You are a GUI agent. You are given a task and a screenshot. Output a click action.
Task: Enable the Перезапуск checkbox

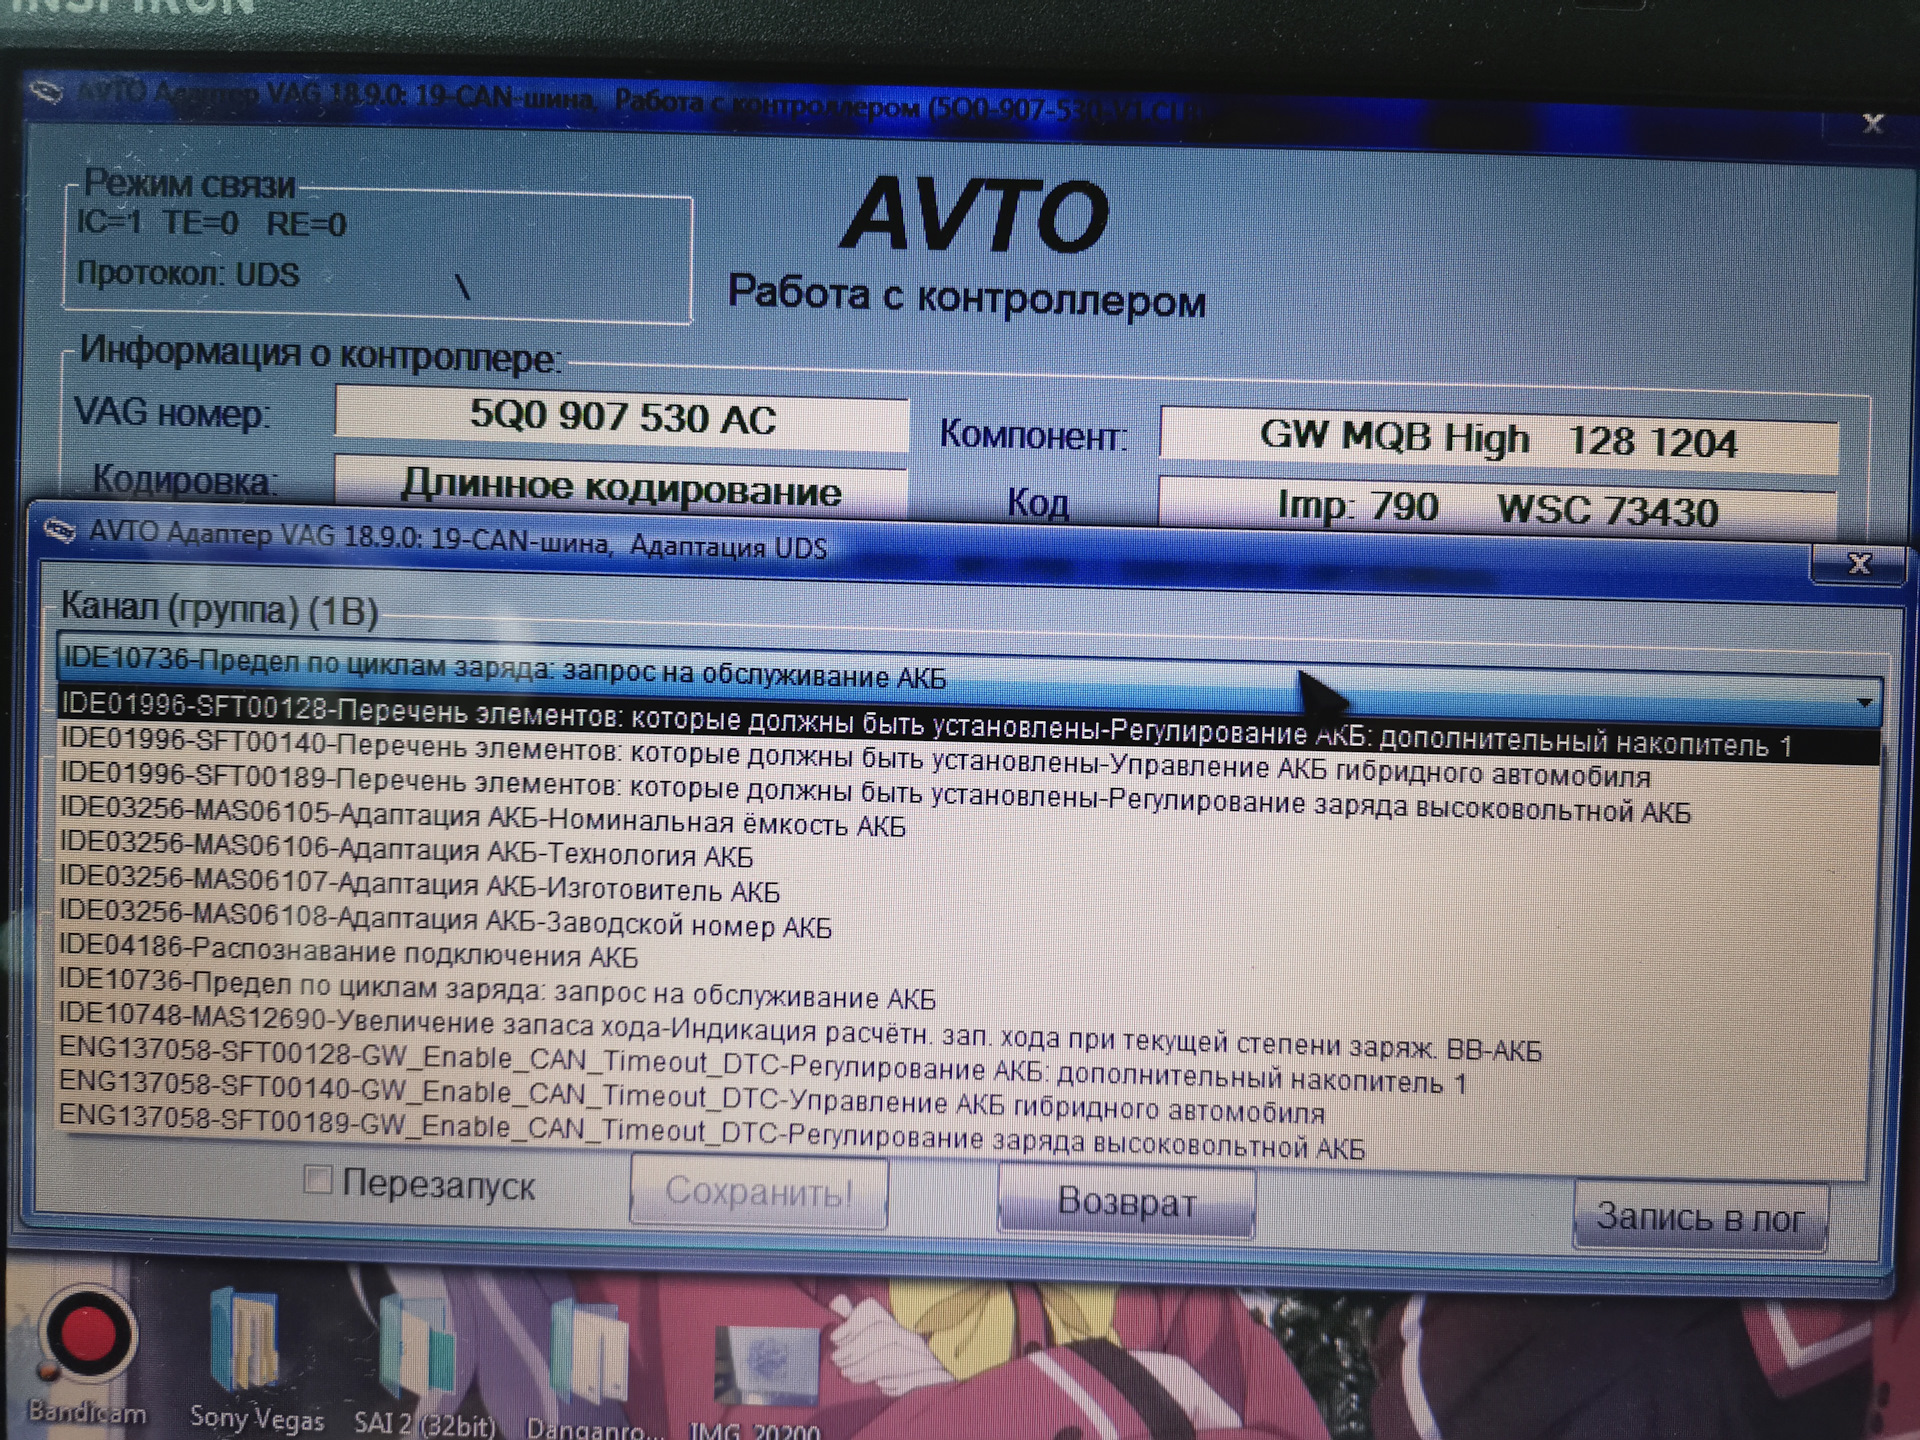pyautogui.click(x=317, y=1180)
